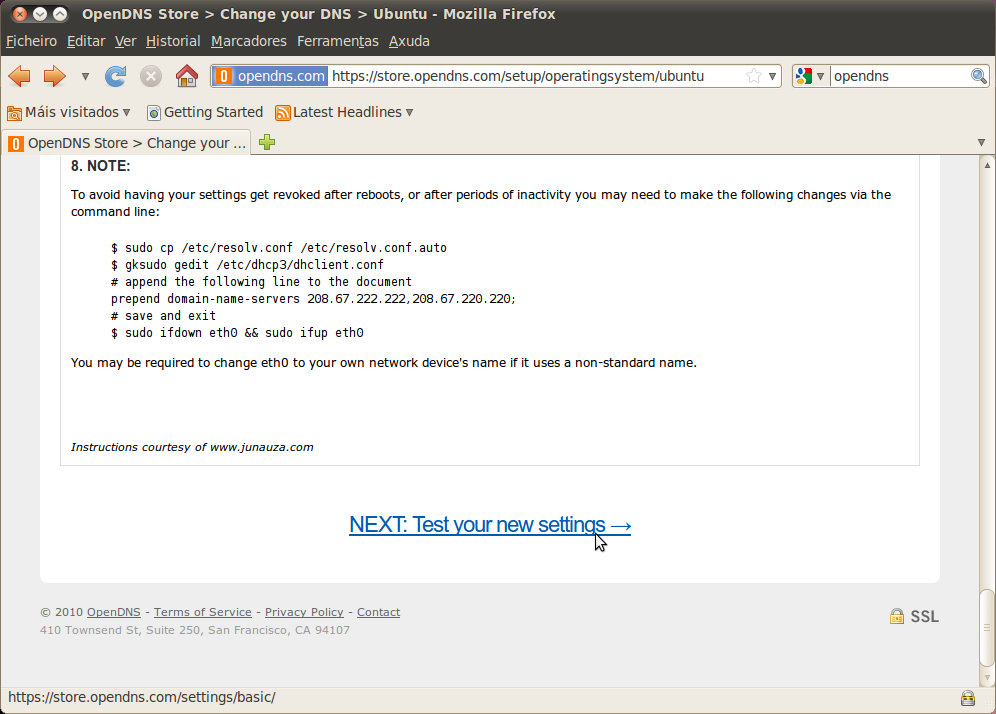
Task: Click the scrollbar down arrow
Action: 987,677
